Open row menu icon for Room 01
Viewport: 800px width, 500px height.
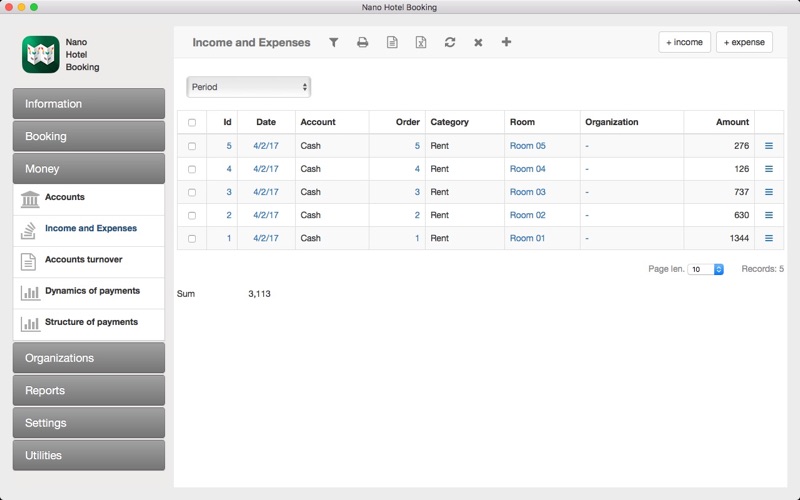click(769, 238)
